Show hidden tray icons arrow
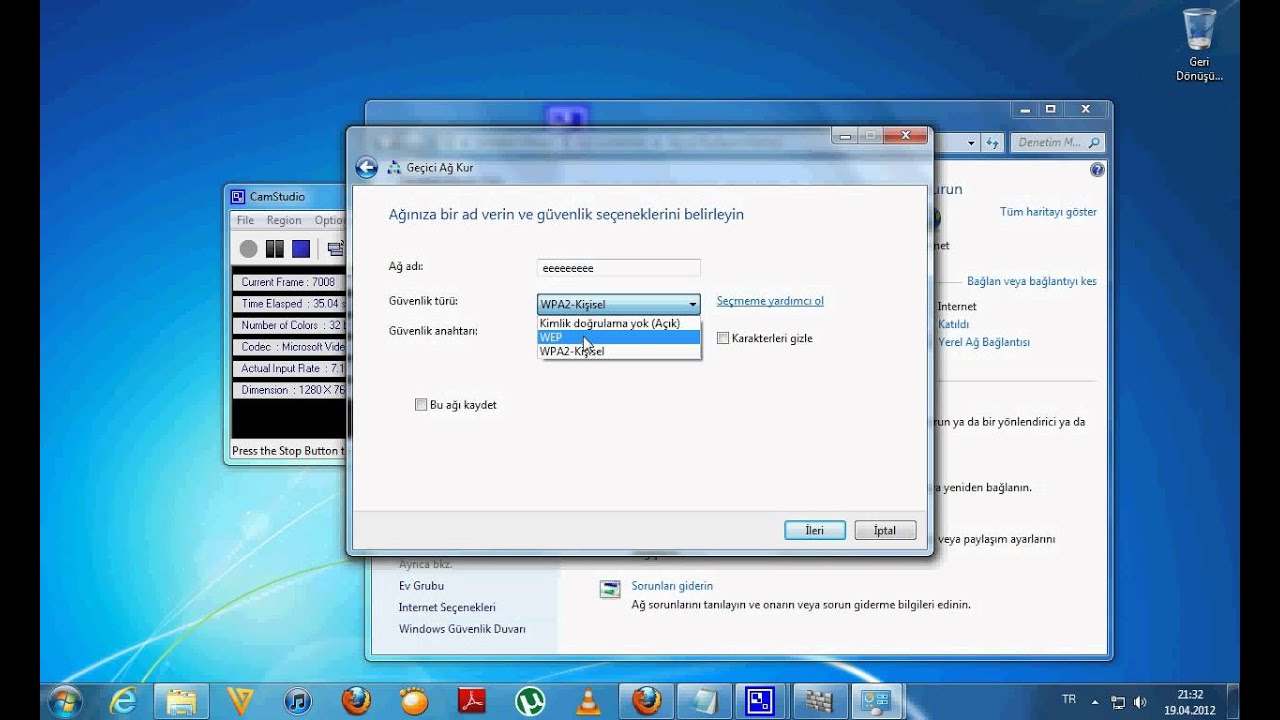Viewport: 1280px width, 720px height. [1095, 702]
